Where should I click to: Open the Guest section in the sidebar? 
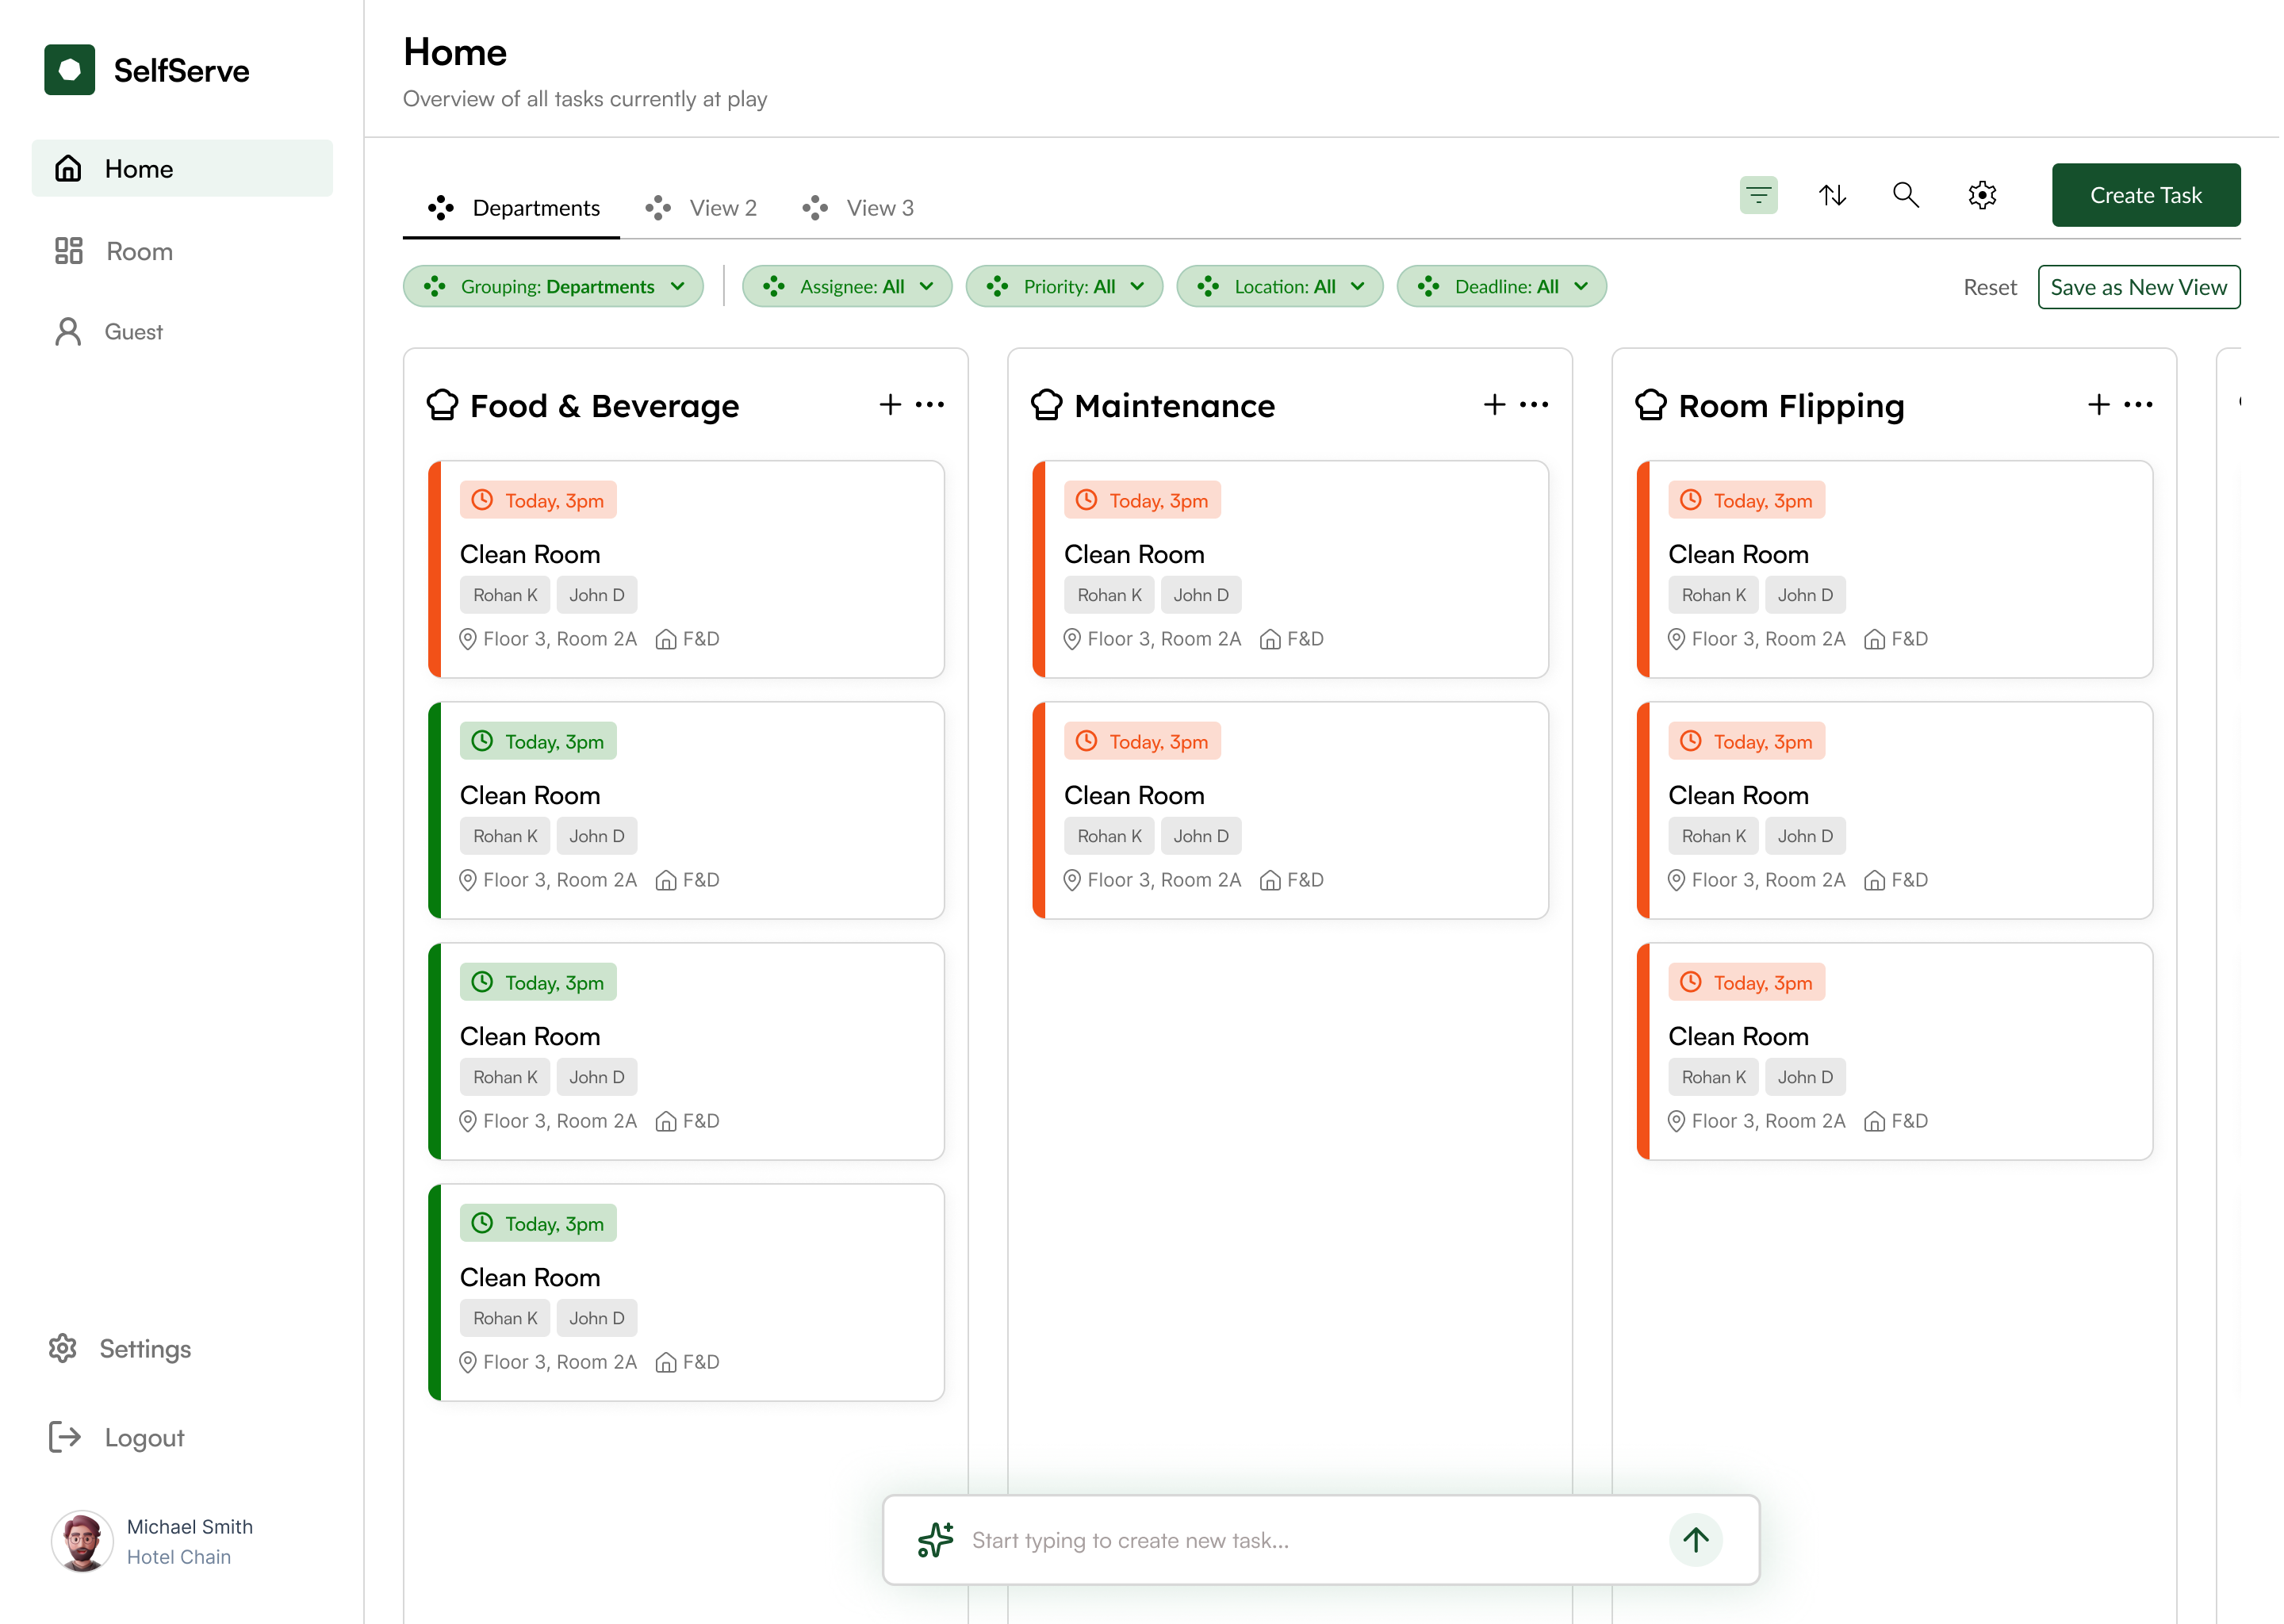point(133,331)
